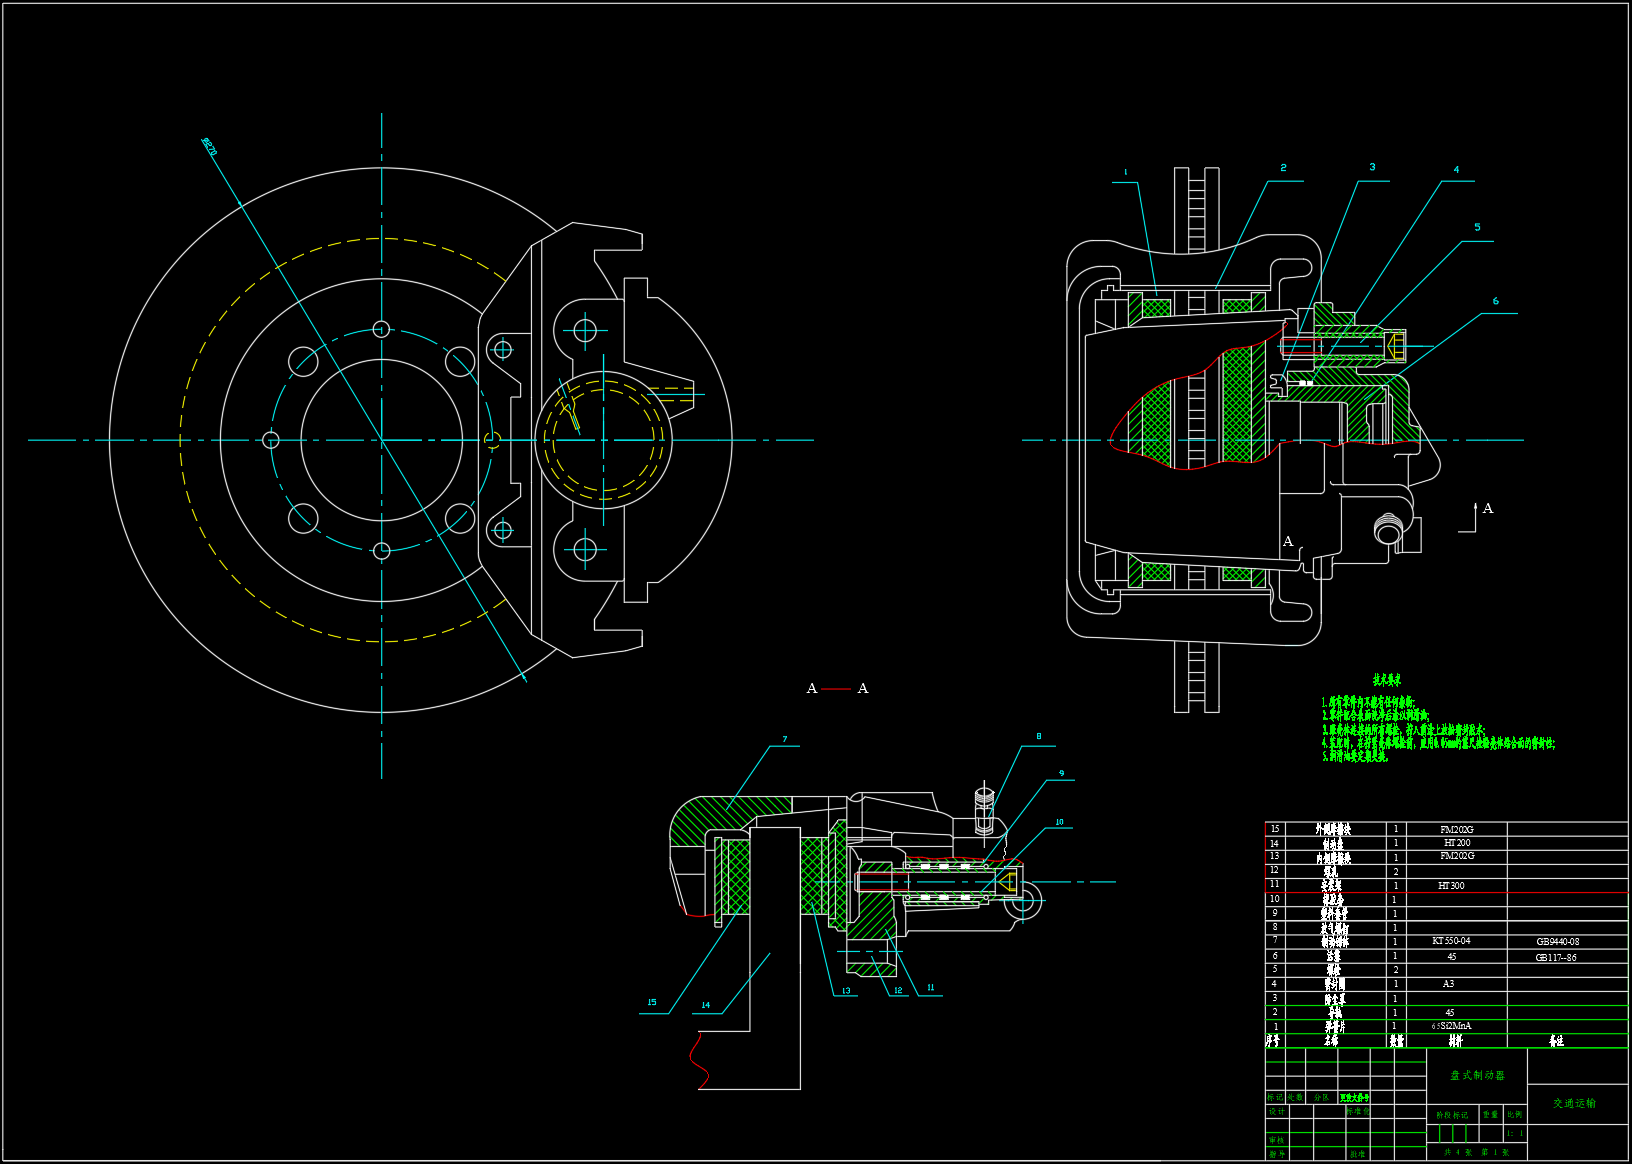Select row number 15 in parts list
The width and height of the screenshot is (1632, 1164).
tap(1274, 829)
